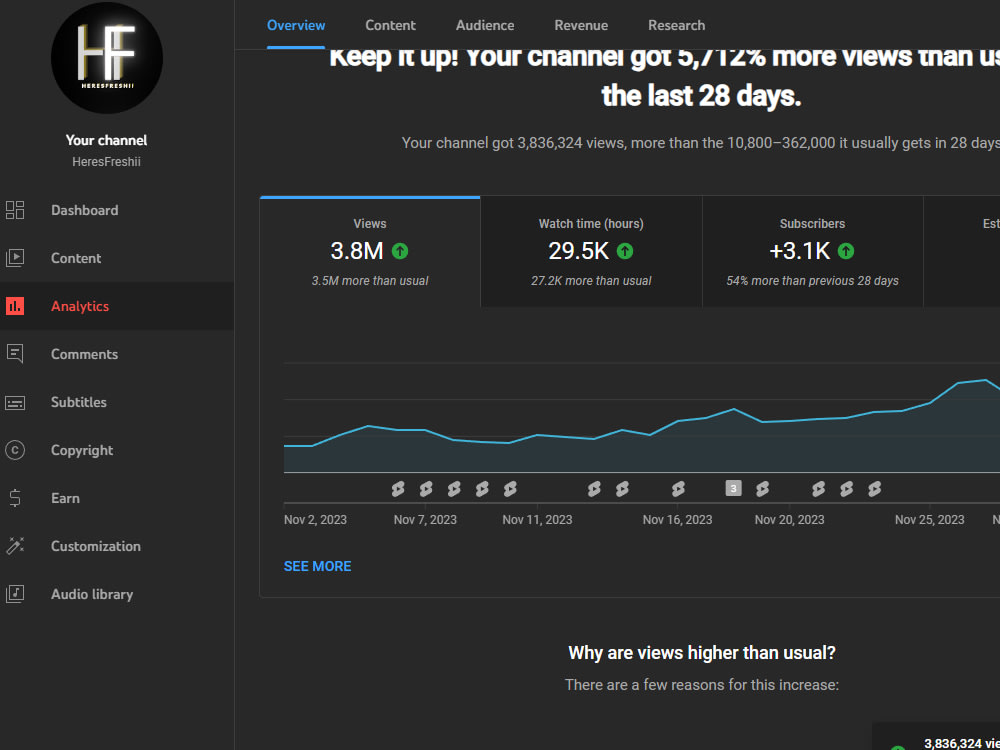1000x750 pixels.
Task: Click the gray '3' video-count marker under the chart
Action: coord(733,489)
